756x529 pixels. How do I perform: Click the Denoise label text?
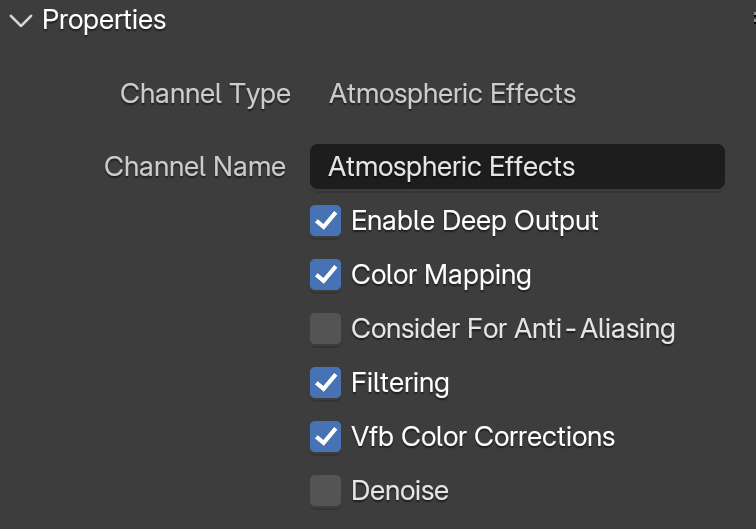coord(400,491)
